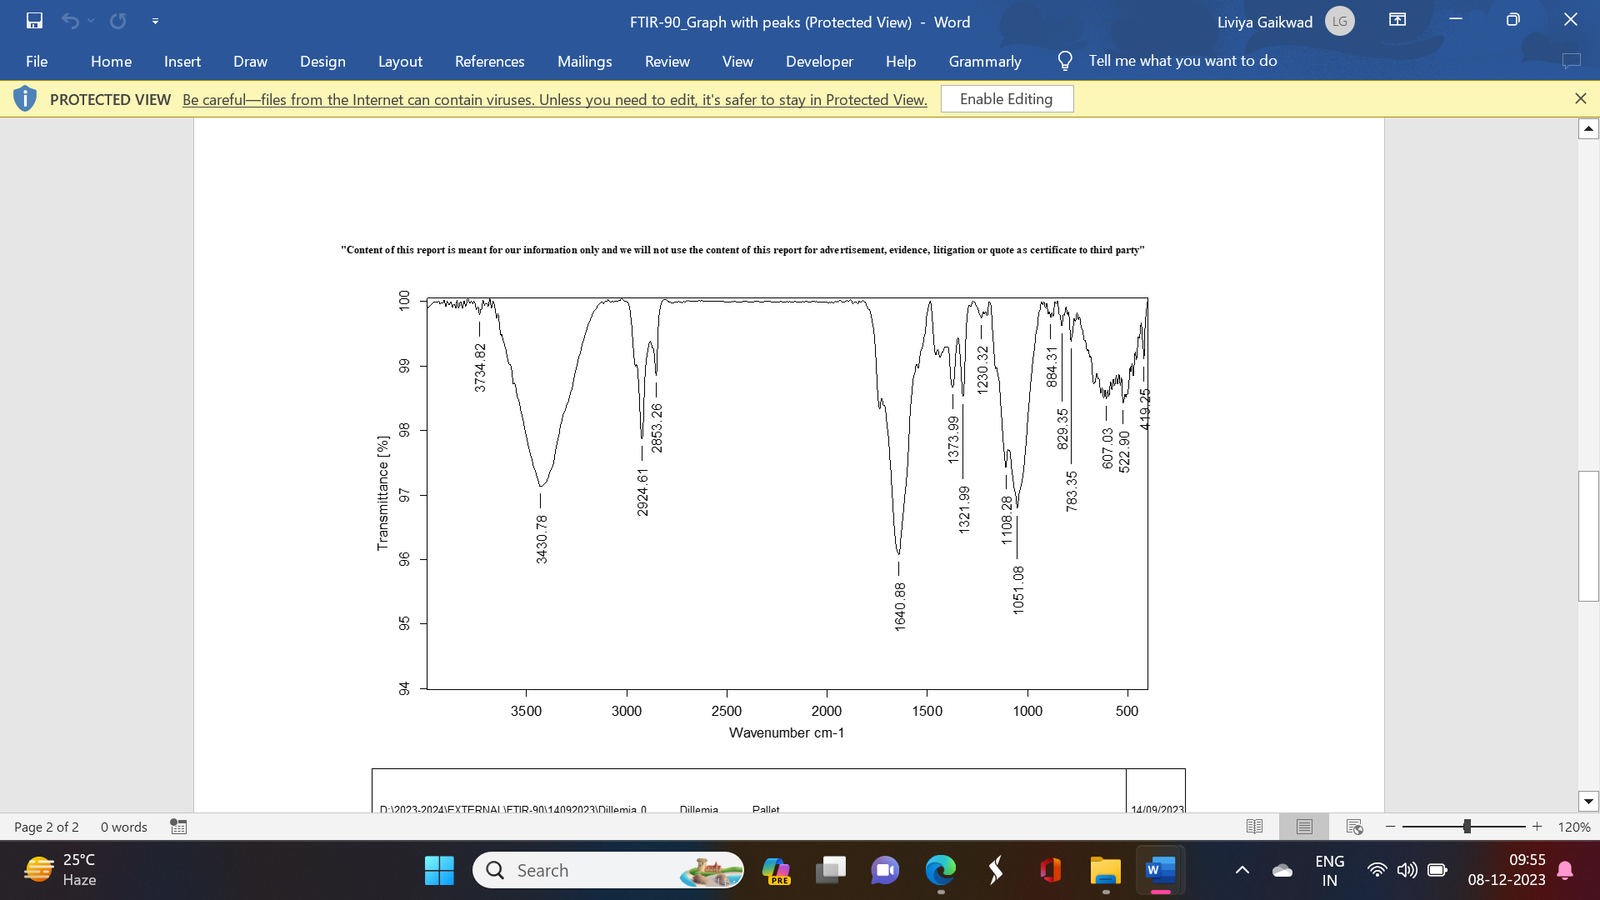Open the Undo history dropdown arrow
Image resolution: width=1600 pixels, height=900 pixels.
[x=91, y=21]
